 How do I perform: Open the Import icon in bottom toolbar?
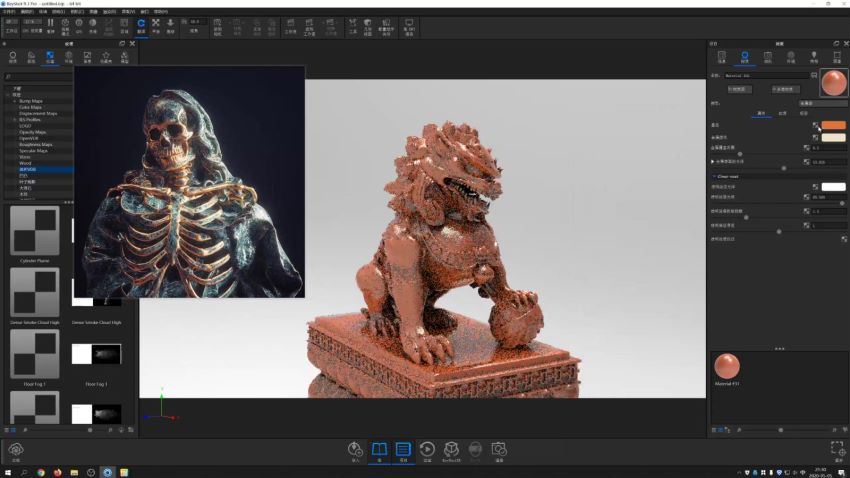[355, 451]
